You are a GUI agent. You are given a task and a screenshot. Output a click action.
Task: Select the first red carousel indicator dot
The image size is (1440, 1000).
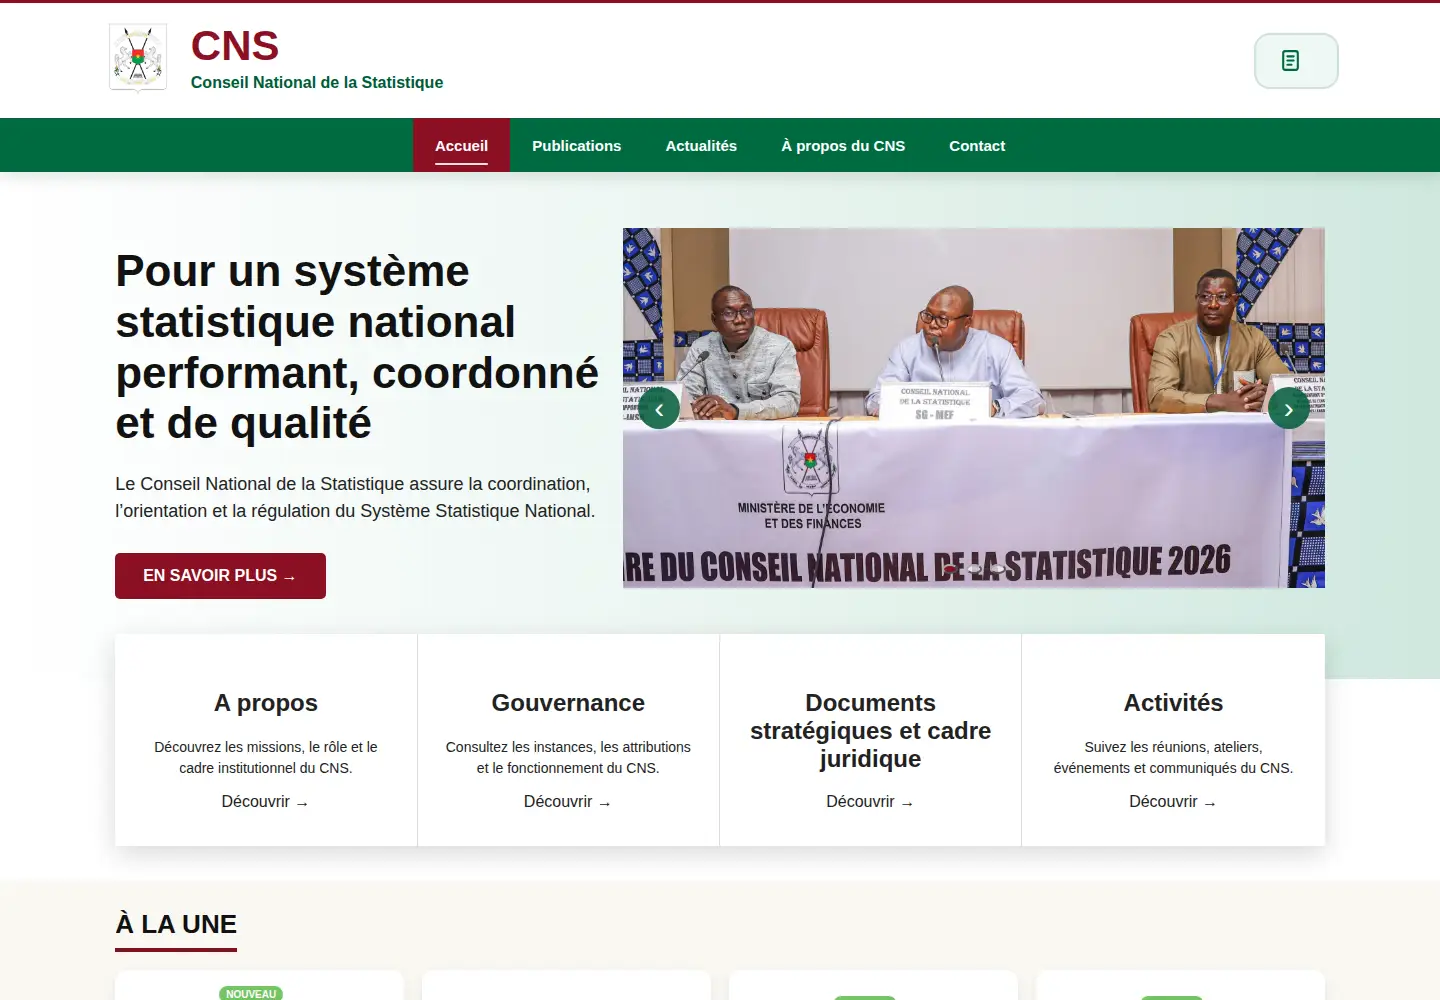click(x=950, y=569)
